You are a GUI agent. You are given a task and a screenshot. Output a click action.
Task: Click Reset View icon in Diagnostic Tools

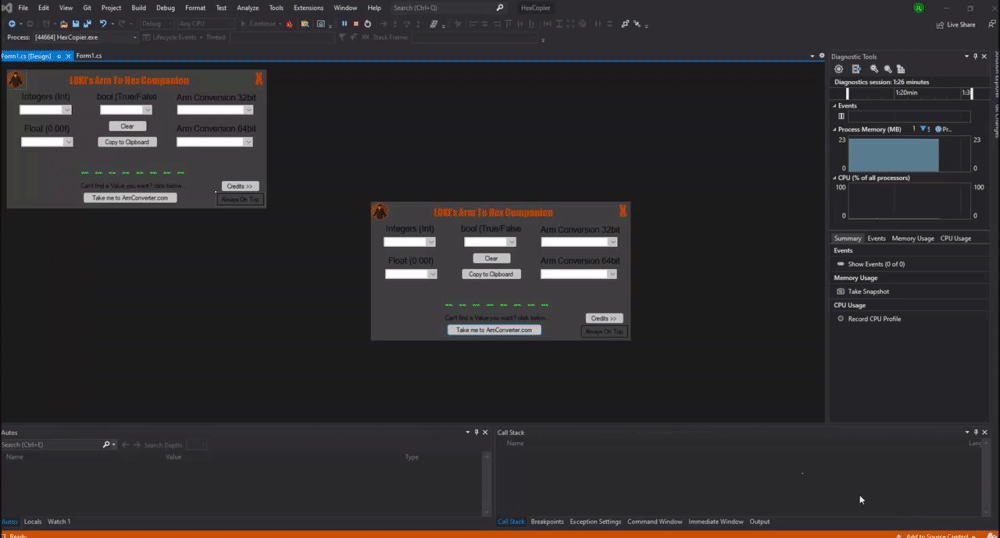tap(901, 69)
